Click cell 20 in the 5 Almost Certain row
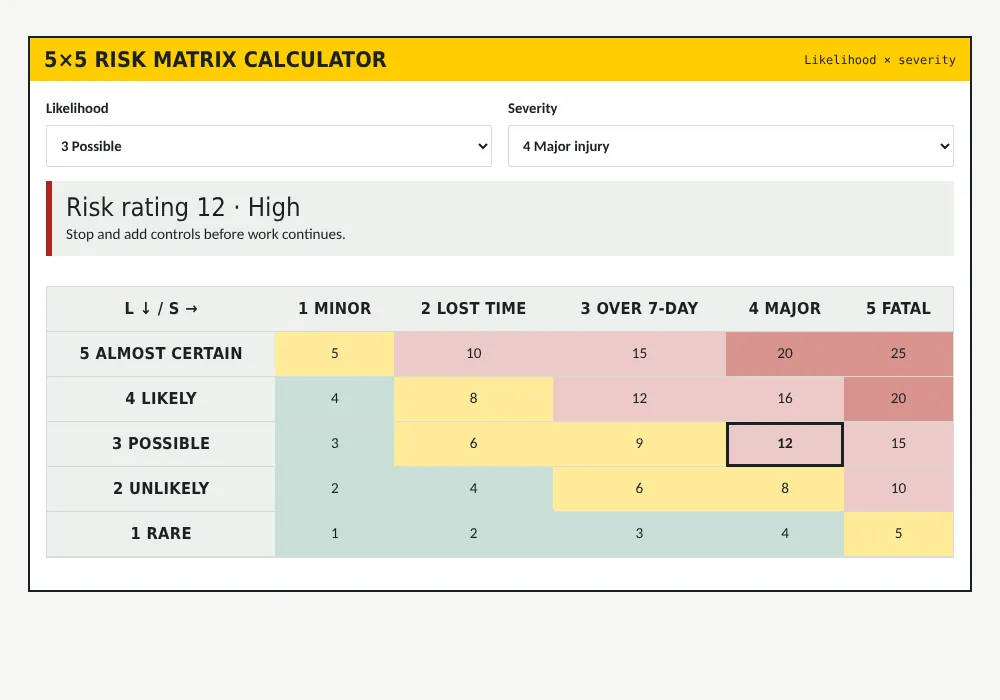This screenshot has height=700, width=1000. [784, 354]
